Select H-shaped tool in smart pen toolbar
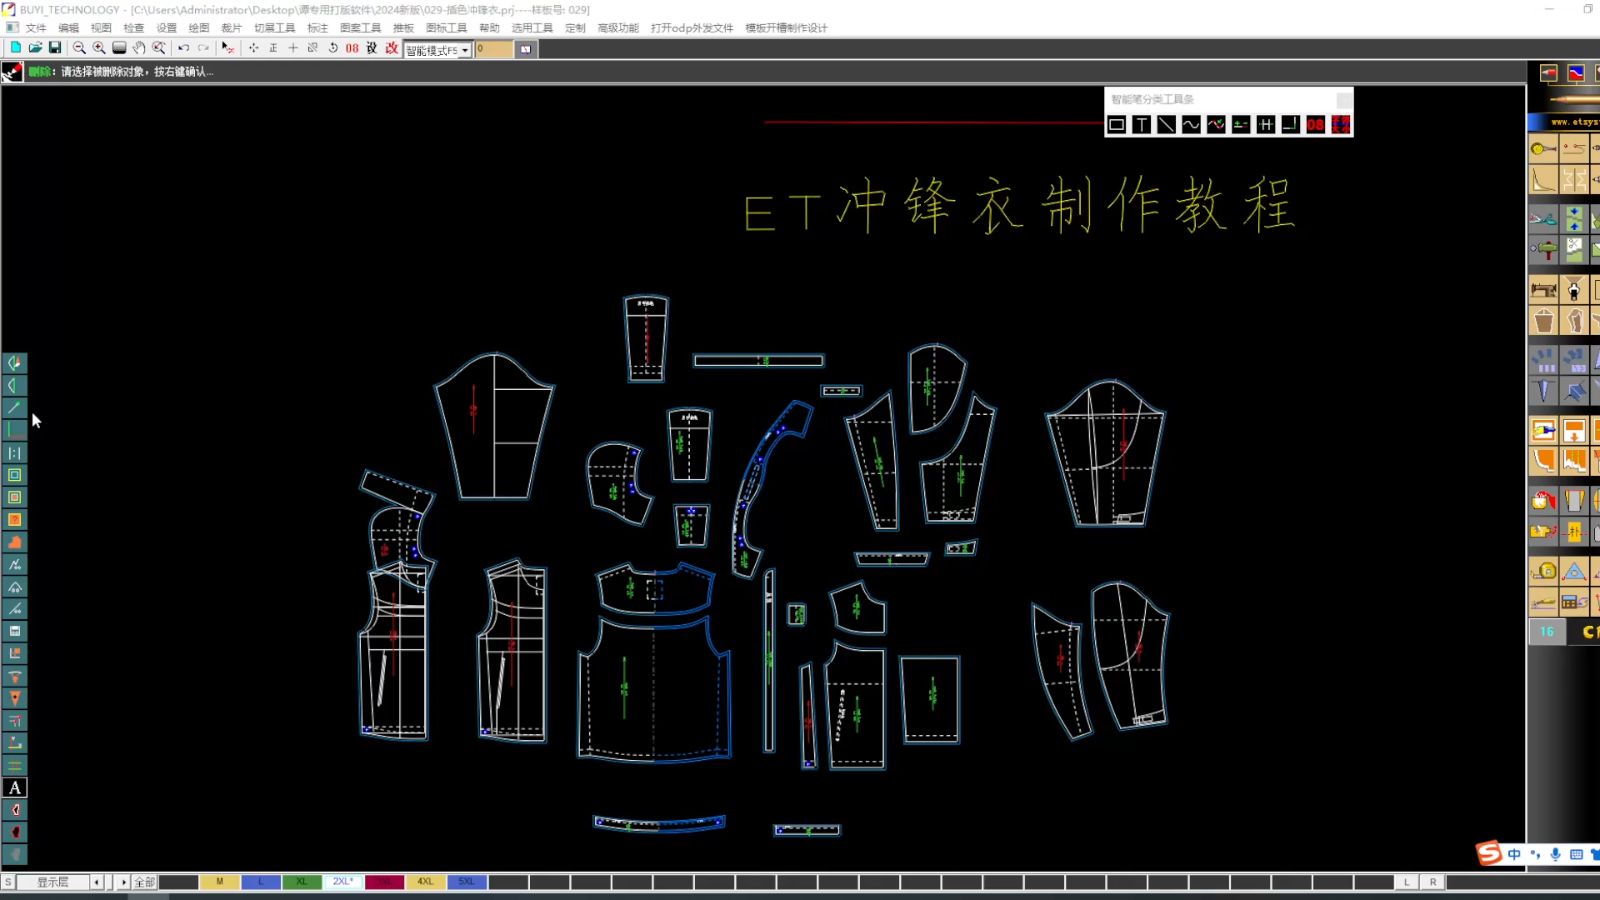The image size is (1600, 900). pyautogui.click(x=1266, y=124)
